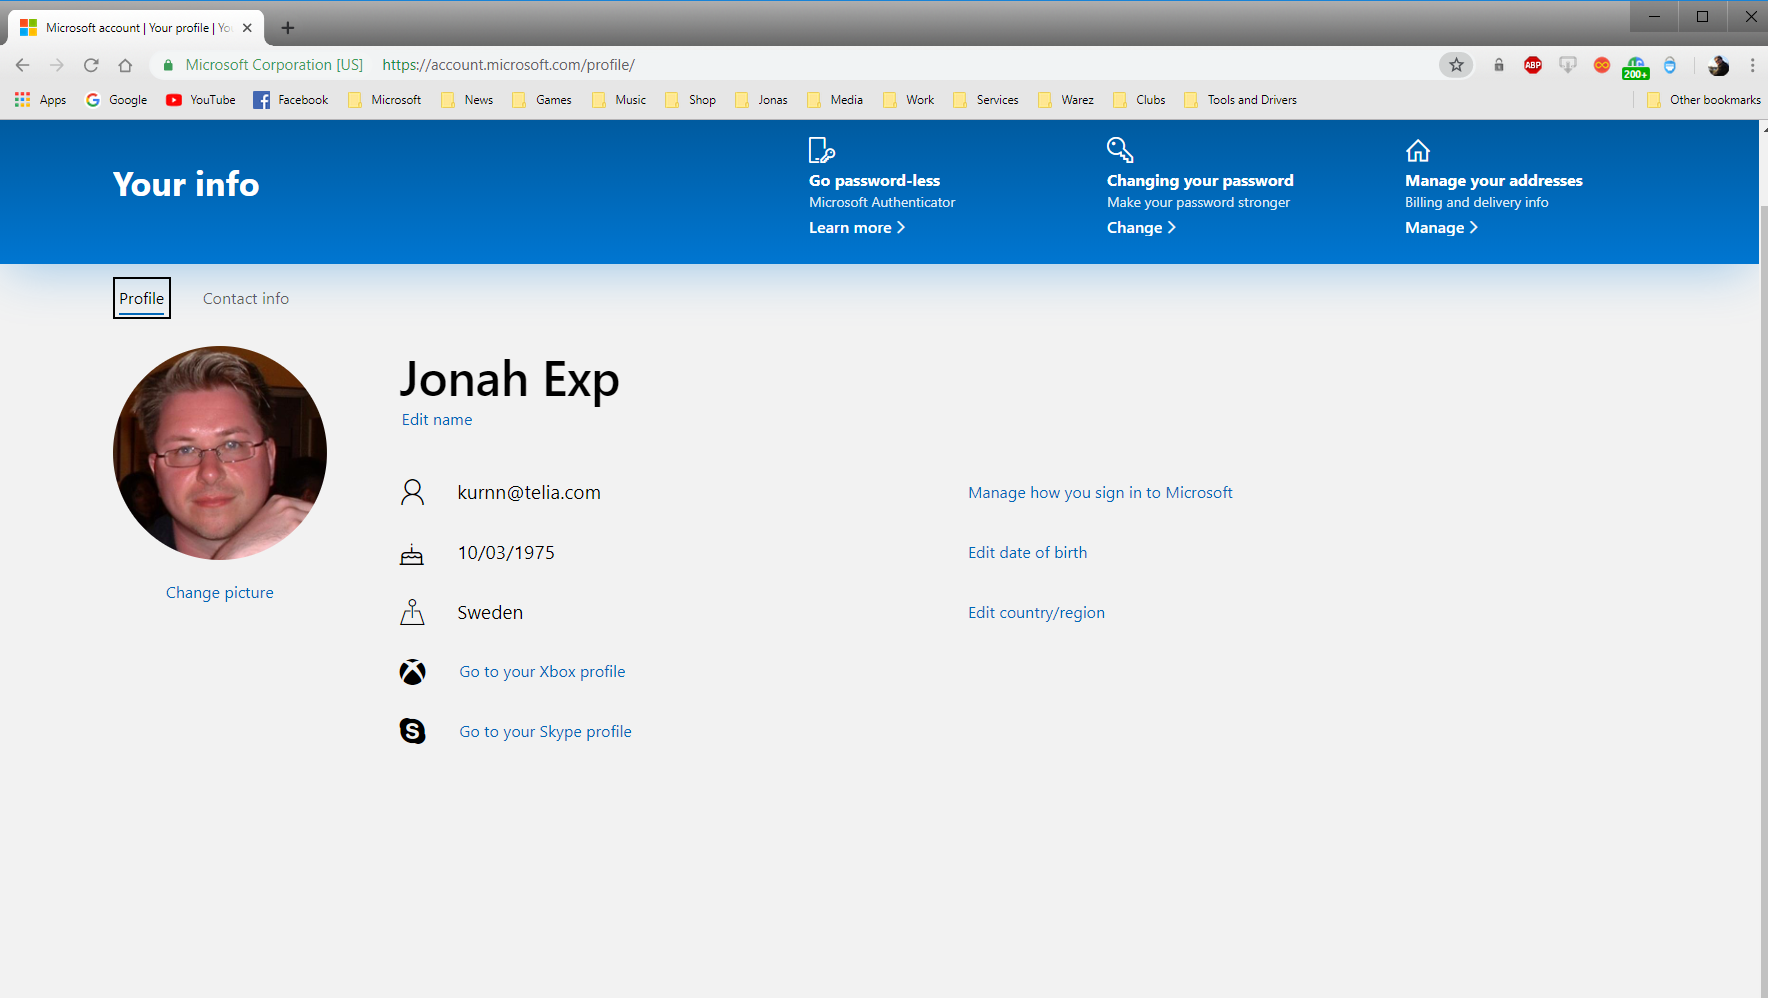
Task: Click the browser forward arrow
Action: pyautogui.click(x=57, y=65)
